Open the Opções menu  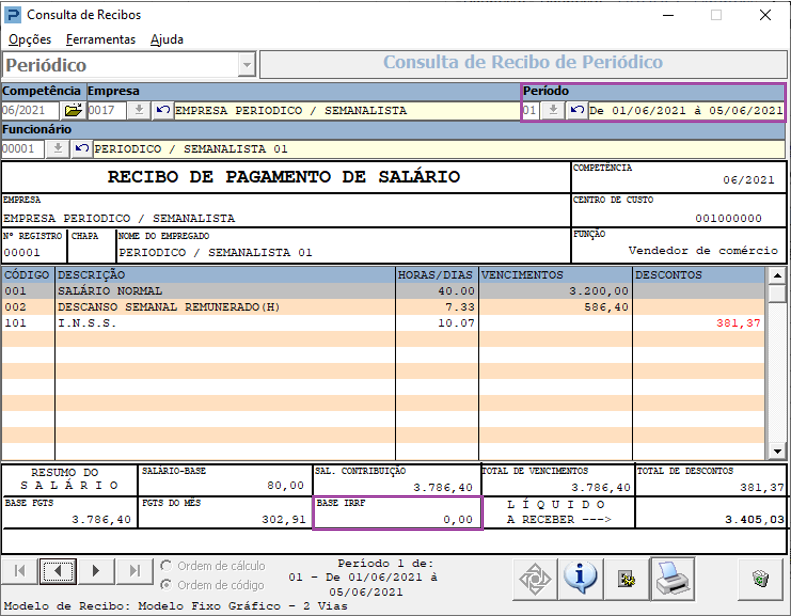click(x=30, y=39)
